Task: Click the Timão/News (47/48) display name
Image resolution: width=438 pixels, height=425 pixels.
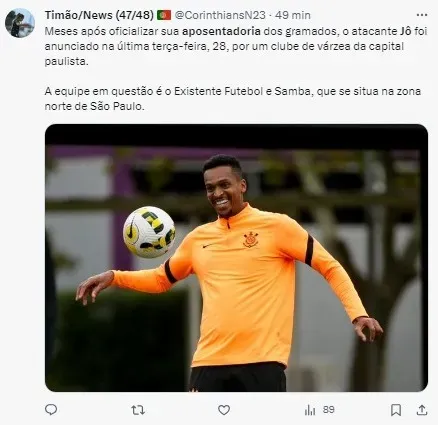Action: [x=99, y=15]
